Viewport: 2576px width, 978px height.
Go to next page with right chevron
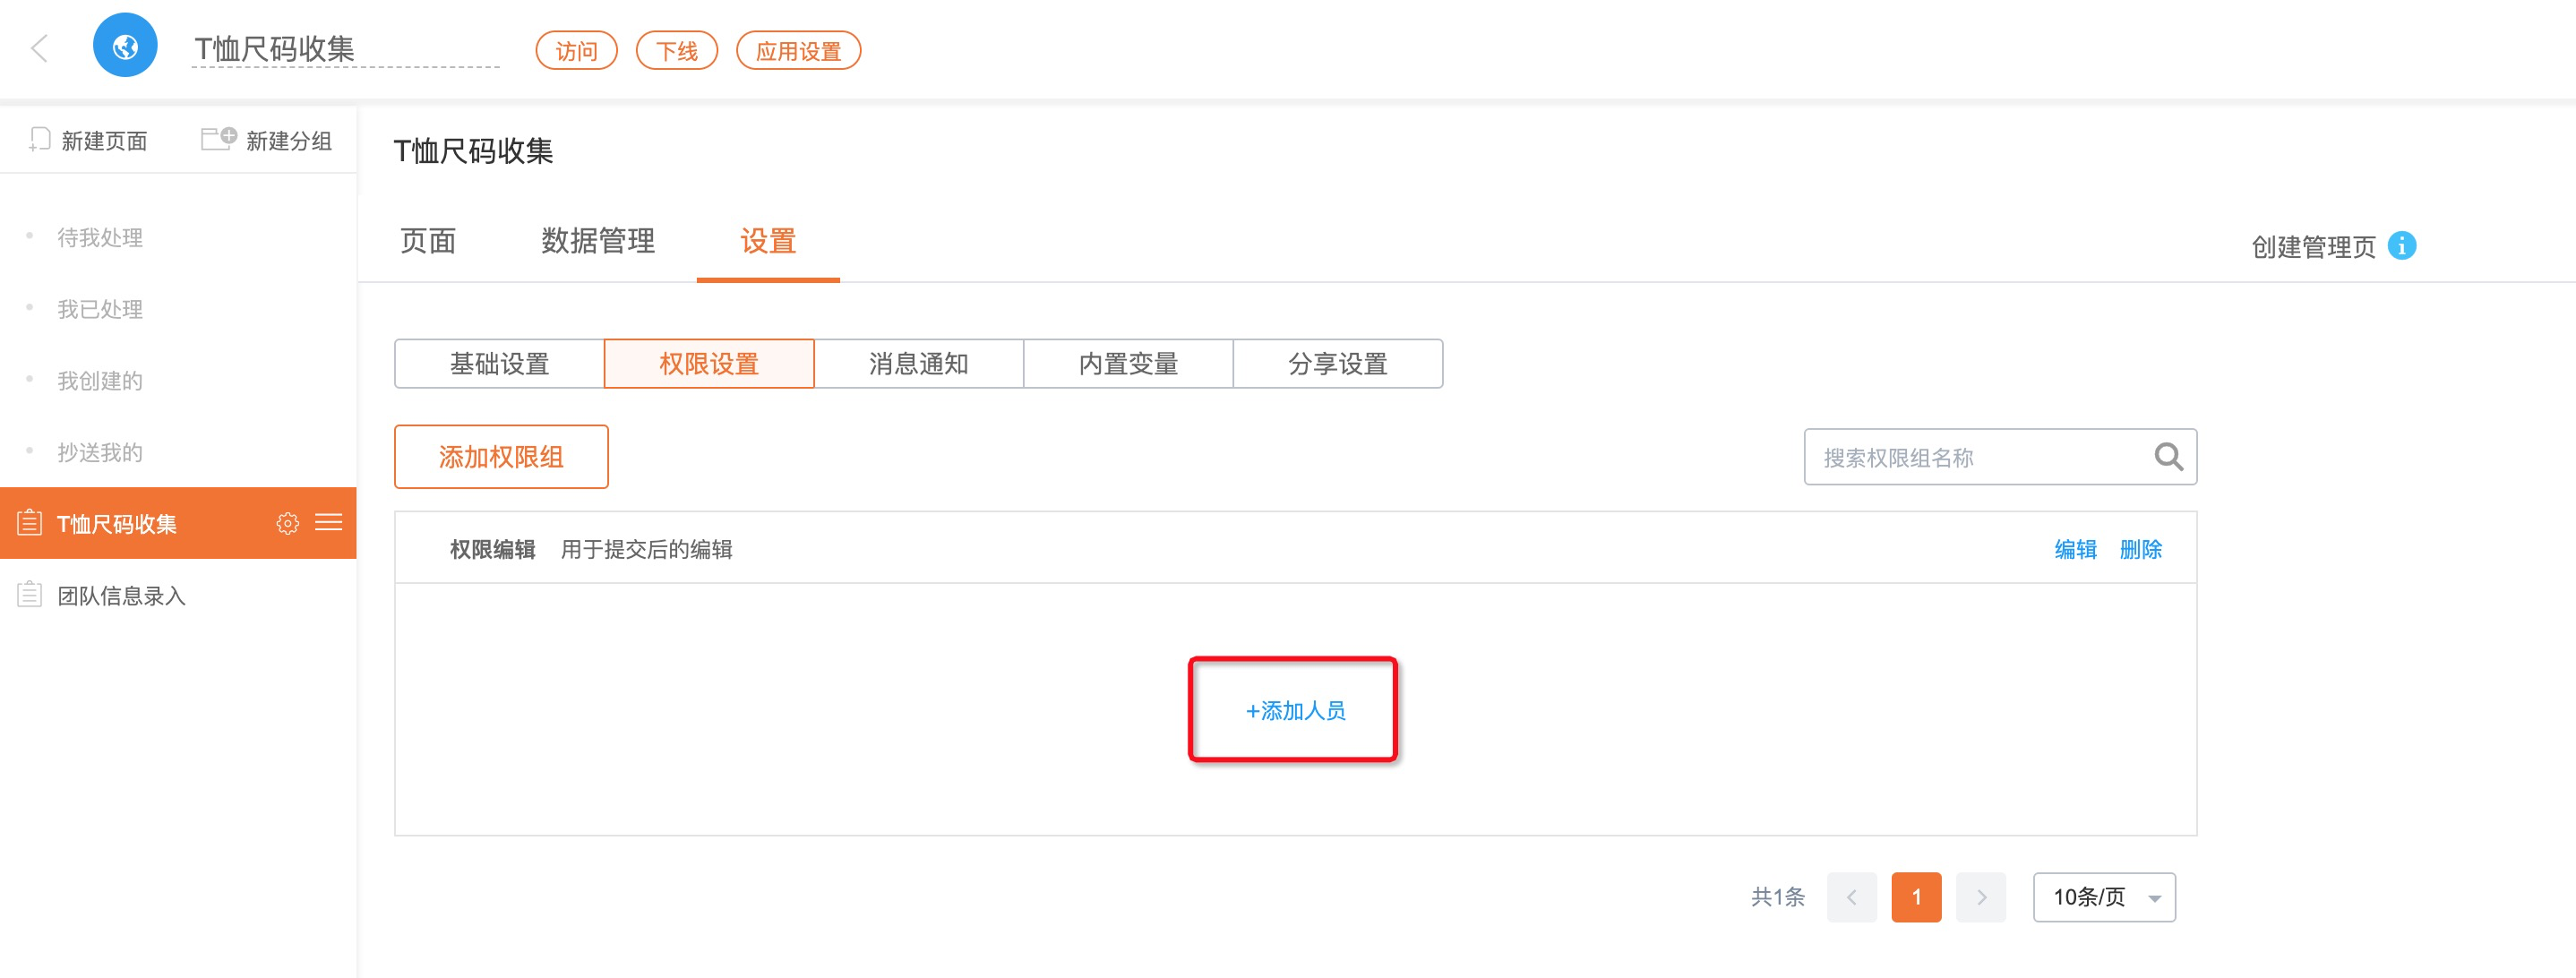[1980, 897]
